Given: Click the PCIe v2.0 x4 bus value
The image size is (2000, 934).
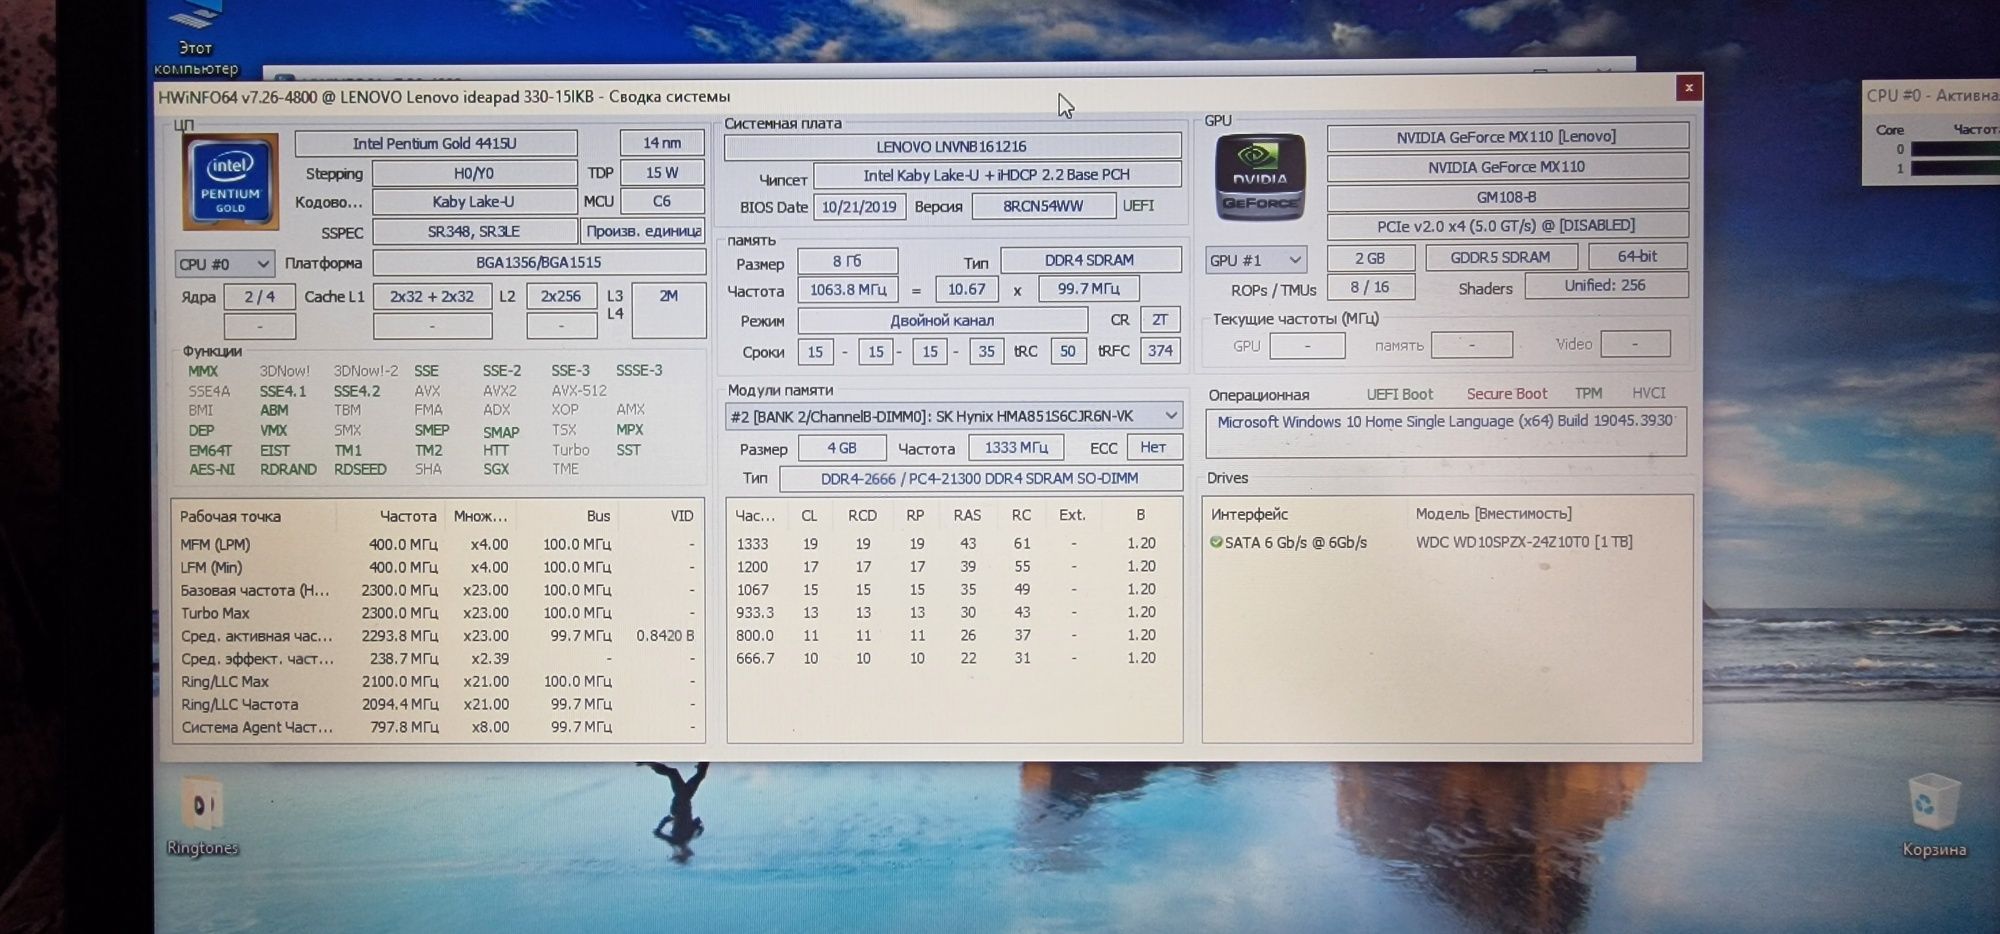Looking at the screenshot, I should (1507, 226).
